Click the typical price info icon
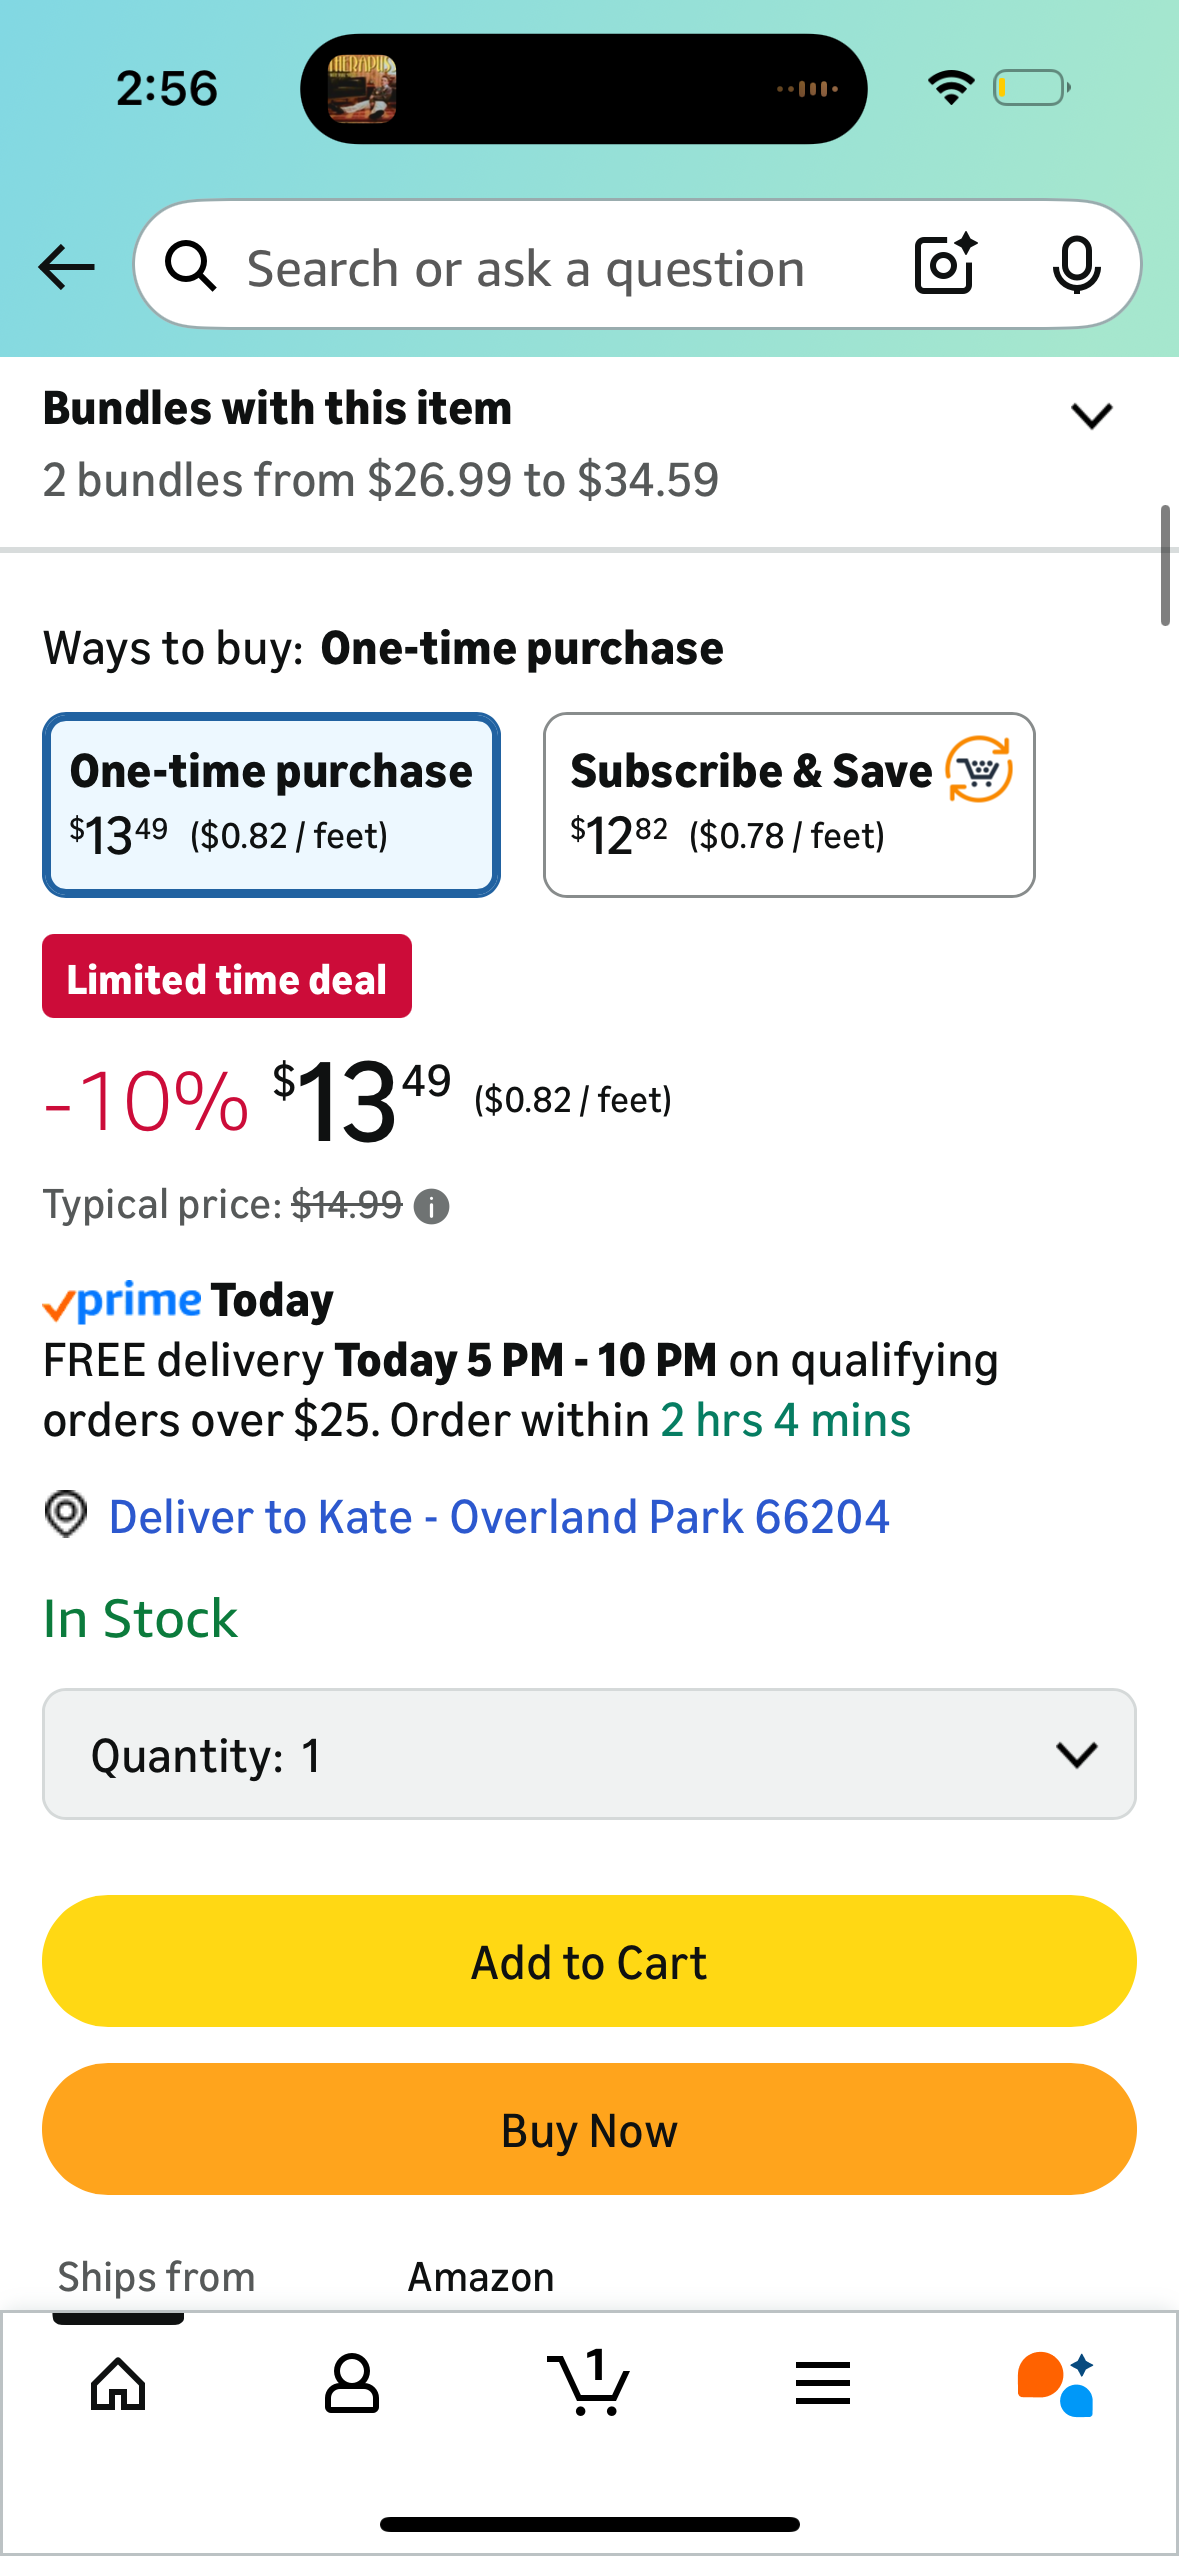1179x2556 pixels. click(432, 1207)
